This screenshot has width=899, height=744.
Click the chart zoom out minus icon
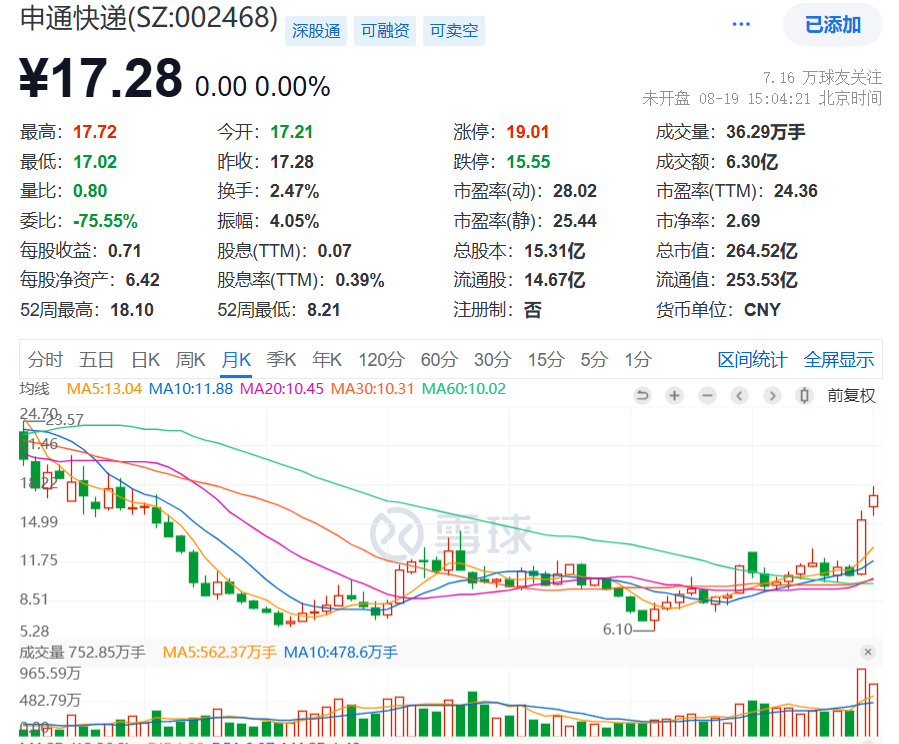click(708, 396)
